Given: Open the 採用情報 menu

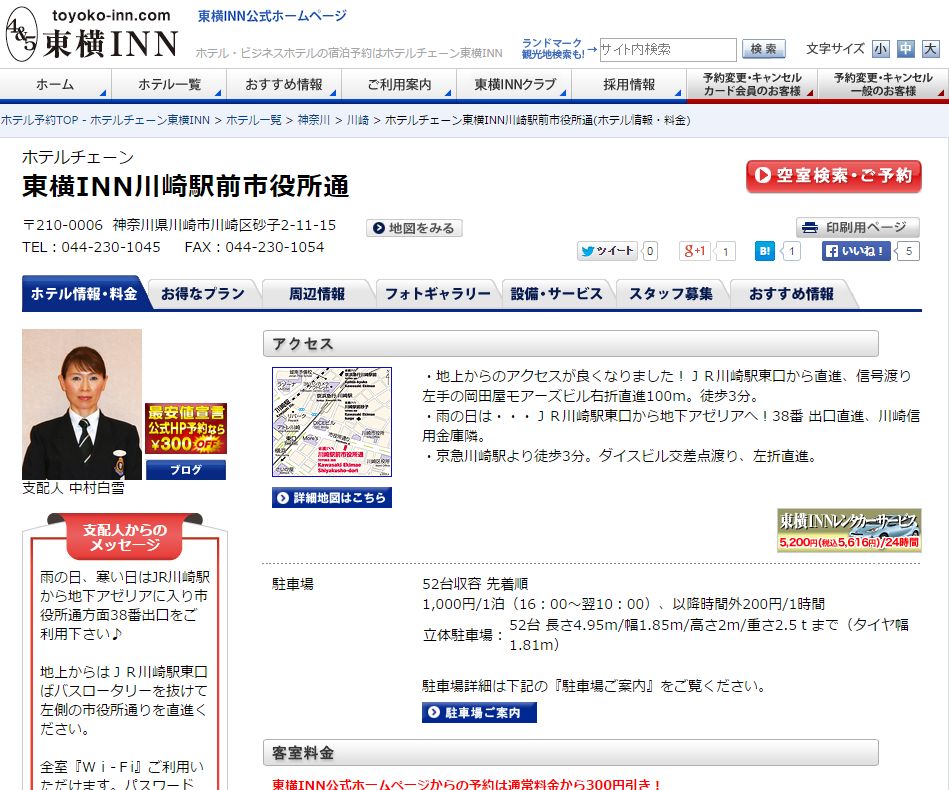Looking at the screenshot, I should click(x=629, y=84).
